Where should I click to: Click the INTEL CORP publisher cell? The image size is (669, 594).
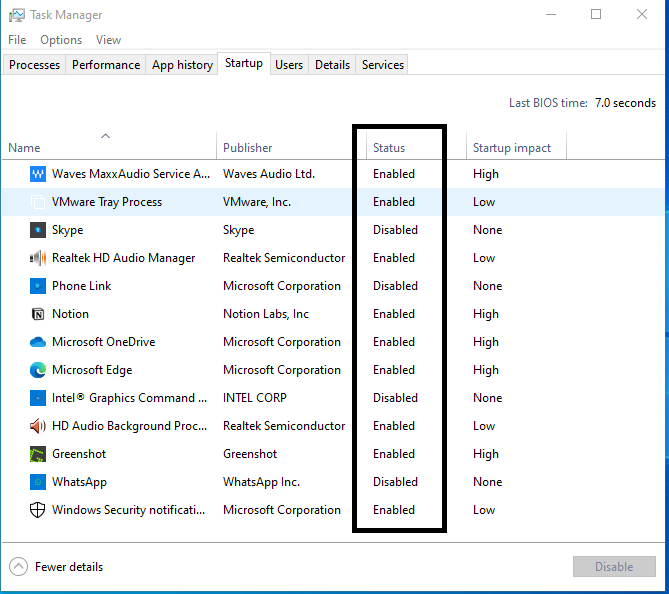pos(255,398)
